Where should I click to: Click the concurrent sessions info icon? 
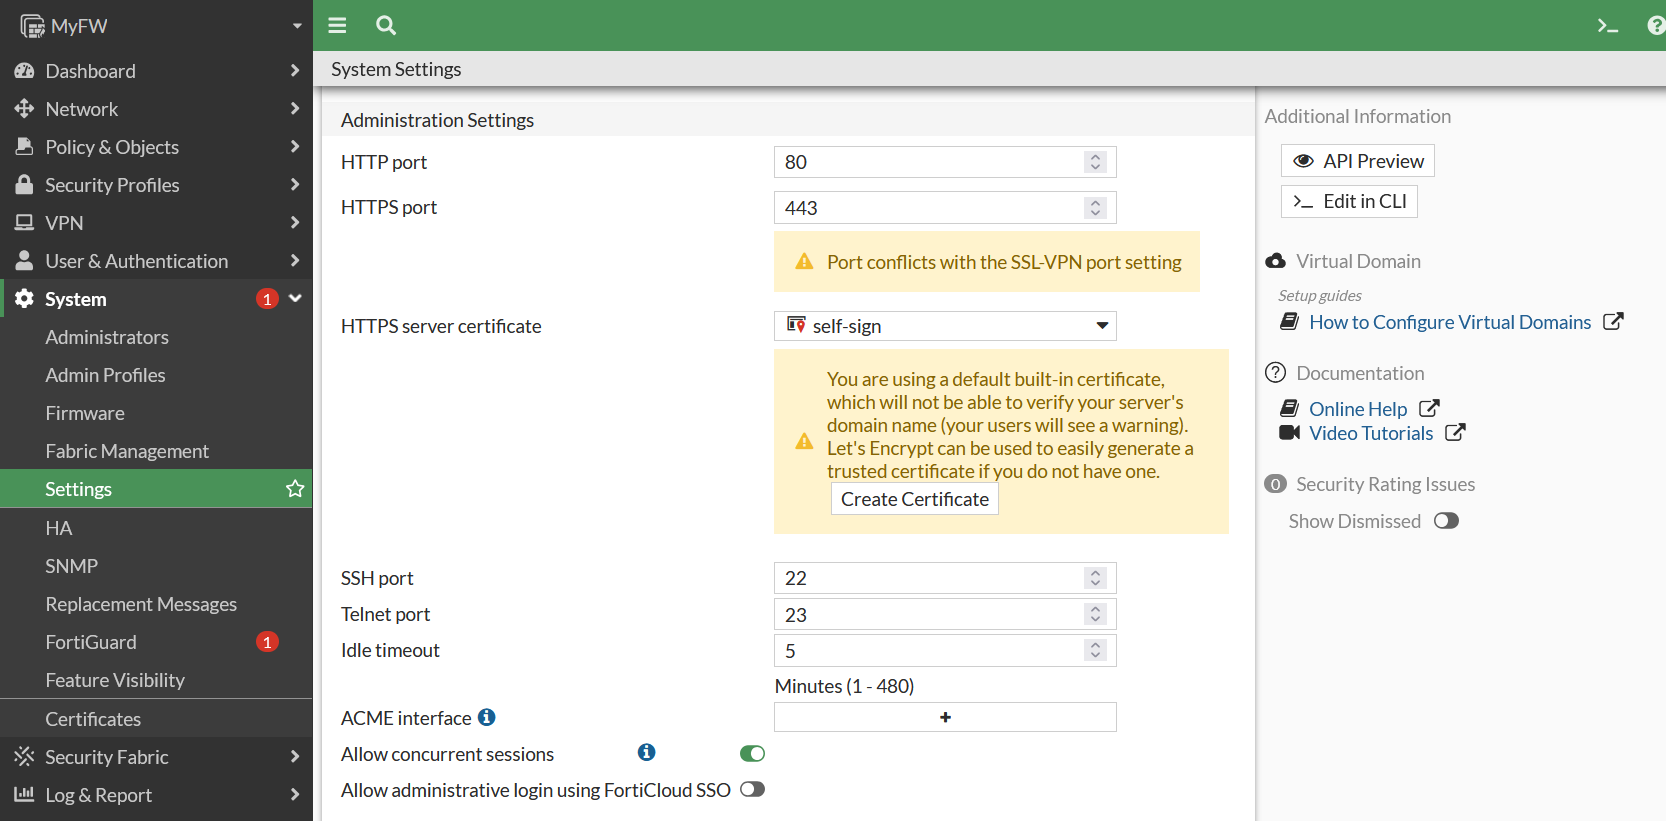coord(647,752)
